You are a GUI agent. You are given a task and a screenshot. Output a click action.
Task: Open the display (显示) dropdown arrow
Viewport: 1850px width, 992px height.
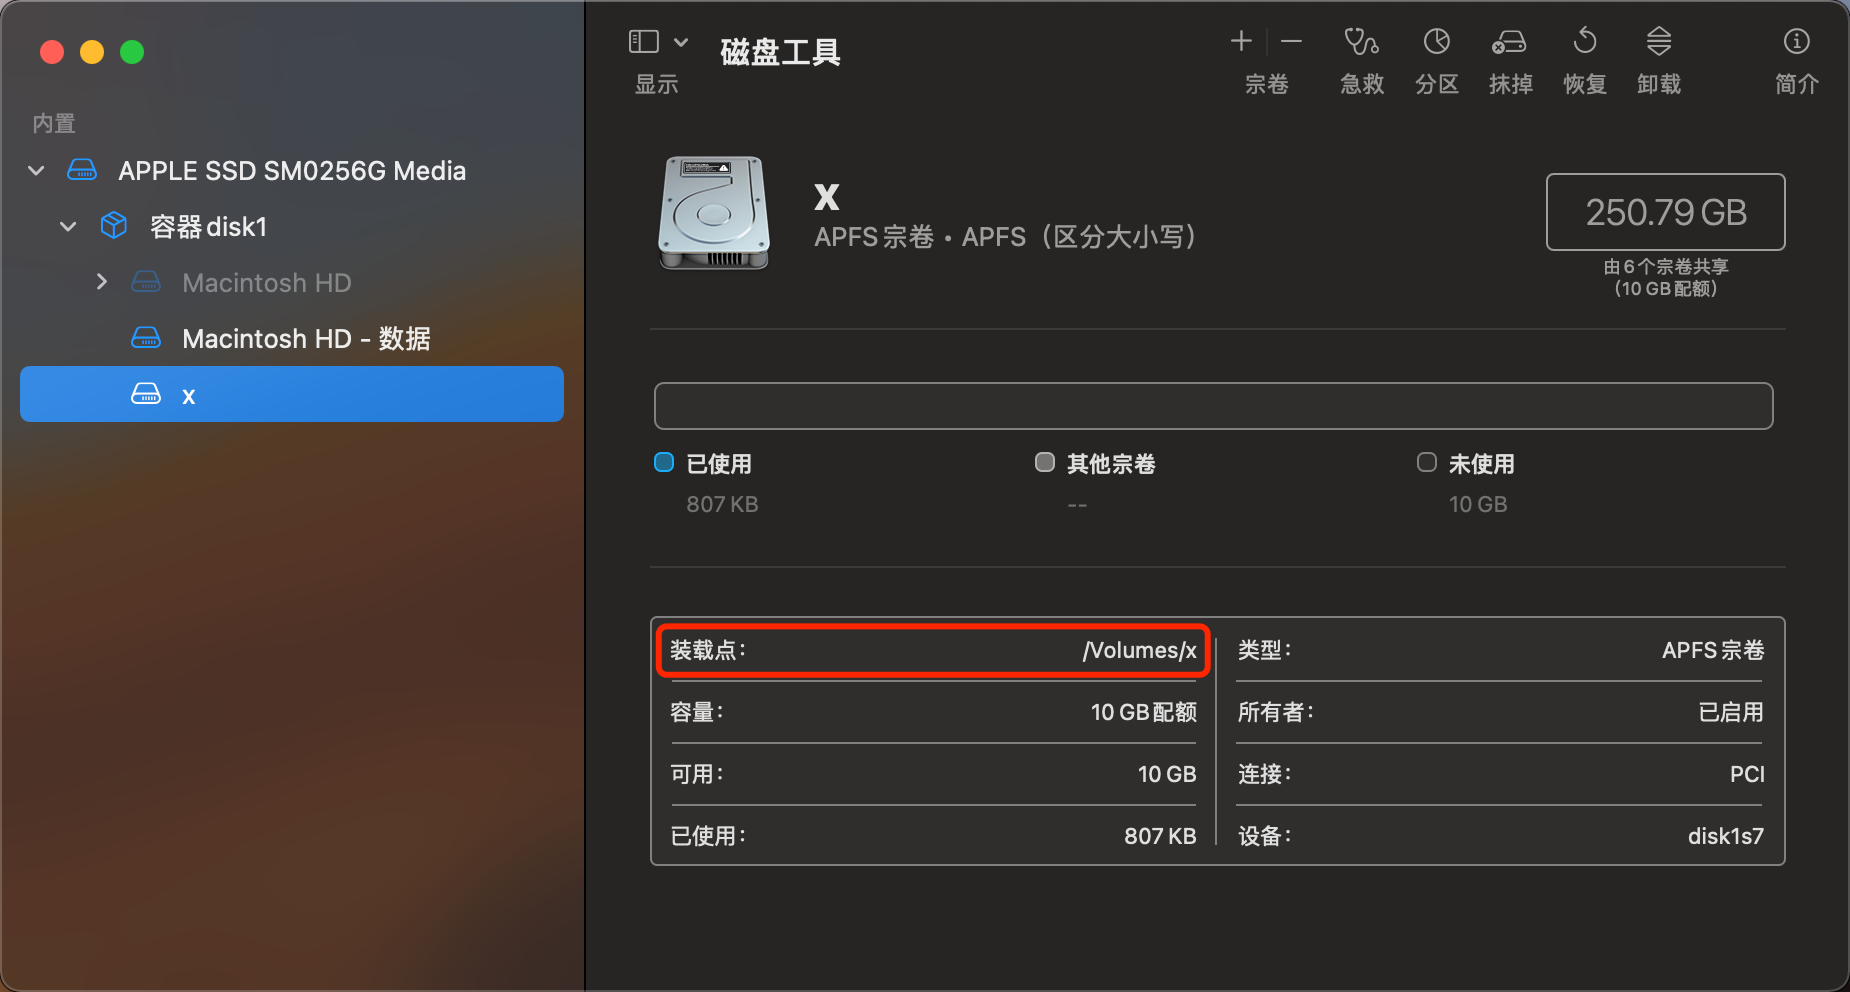(681, 42)
